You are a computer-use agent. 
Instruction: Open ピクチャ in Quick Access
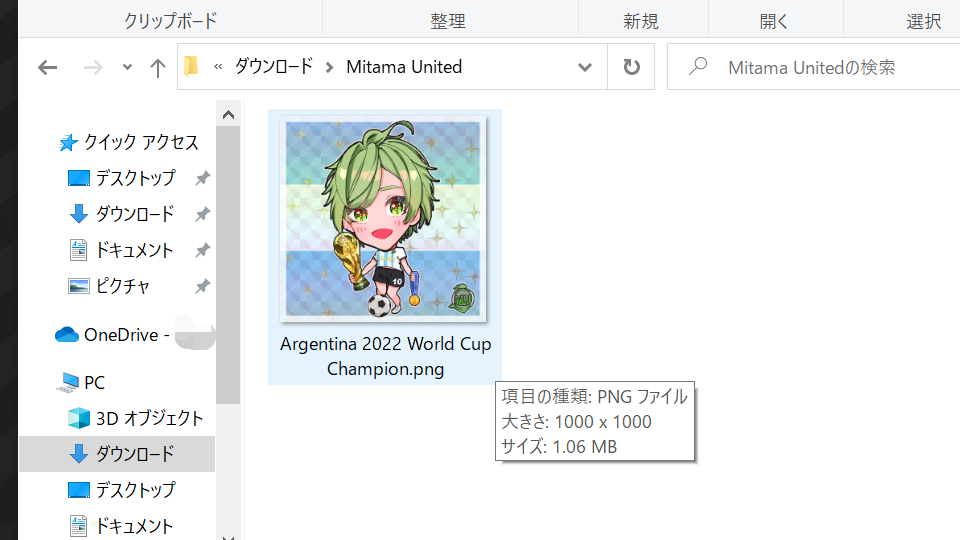click(x=122, y=286)
